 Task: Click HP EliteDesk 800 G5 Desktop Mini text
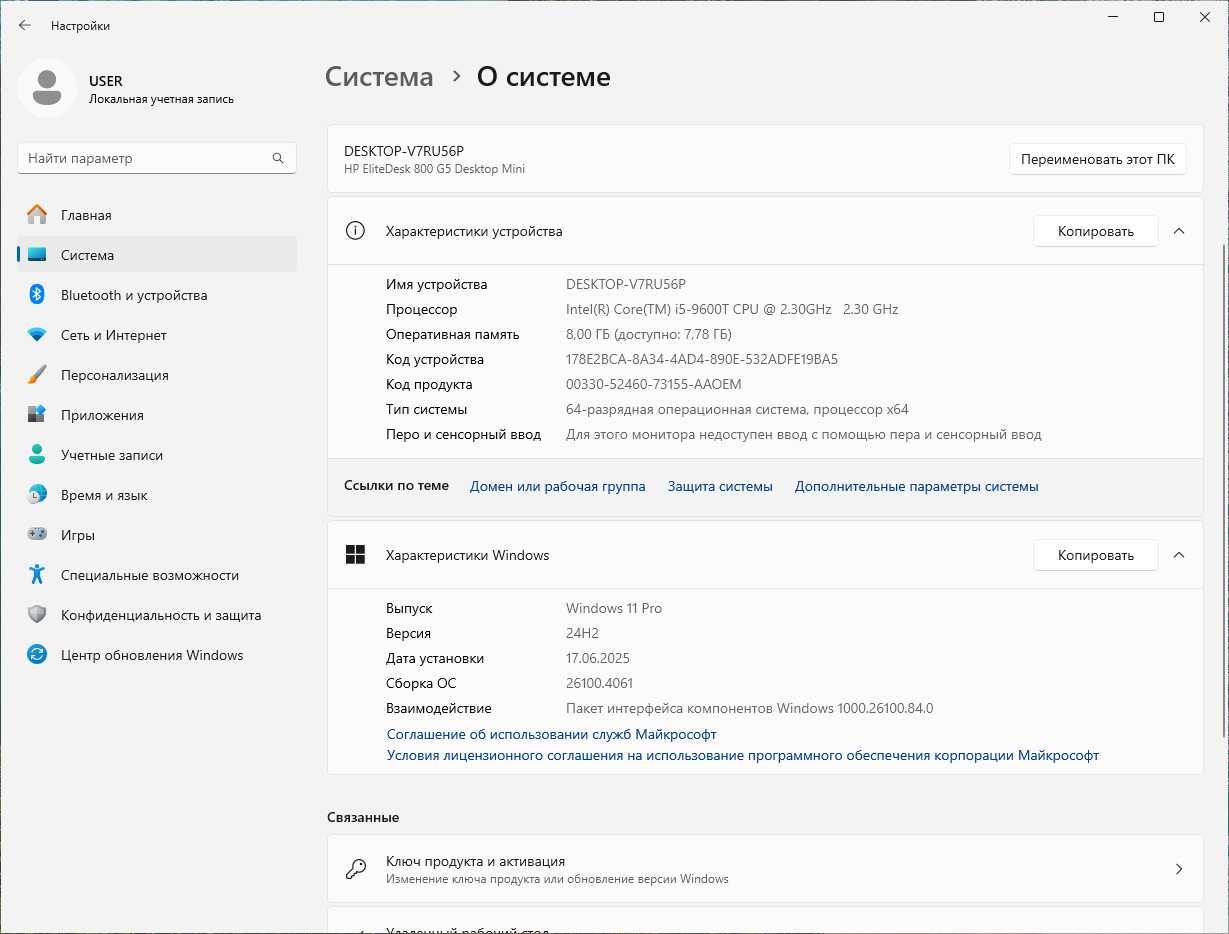point(434,169)
